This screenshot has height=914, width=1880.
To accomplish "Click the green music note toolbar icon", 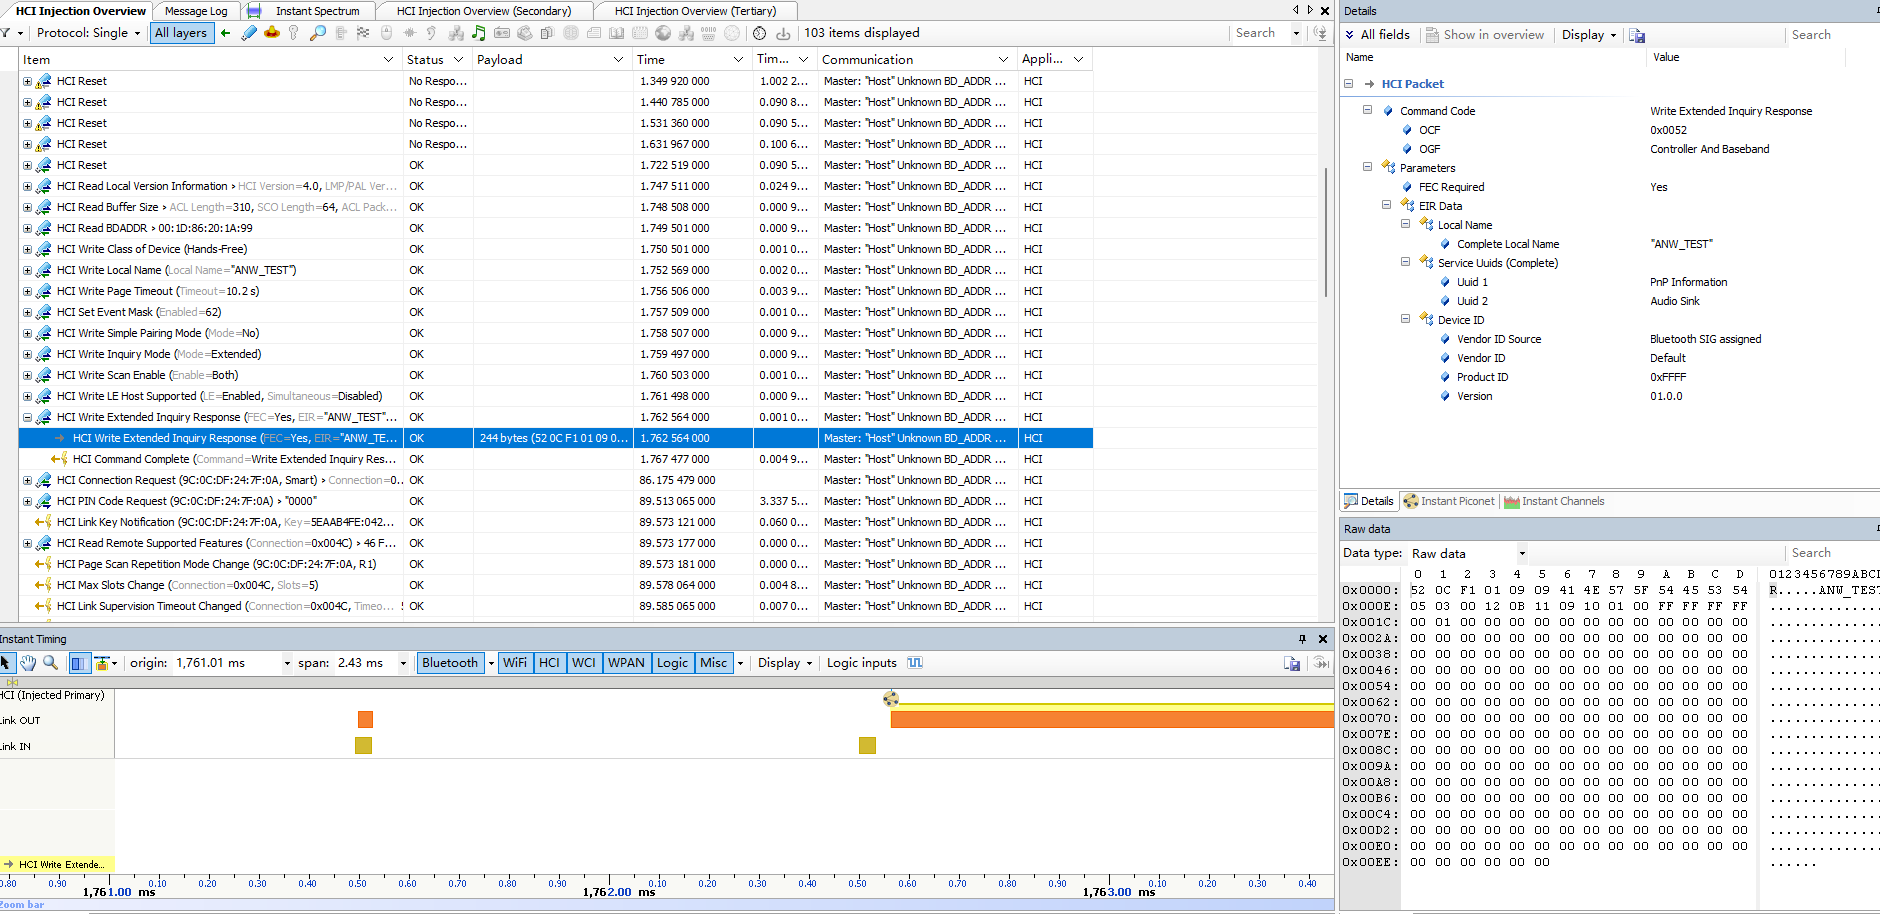I will [479, 33].
